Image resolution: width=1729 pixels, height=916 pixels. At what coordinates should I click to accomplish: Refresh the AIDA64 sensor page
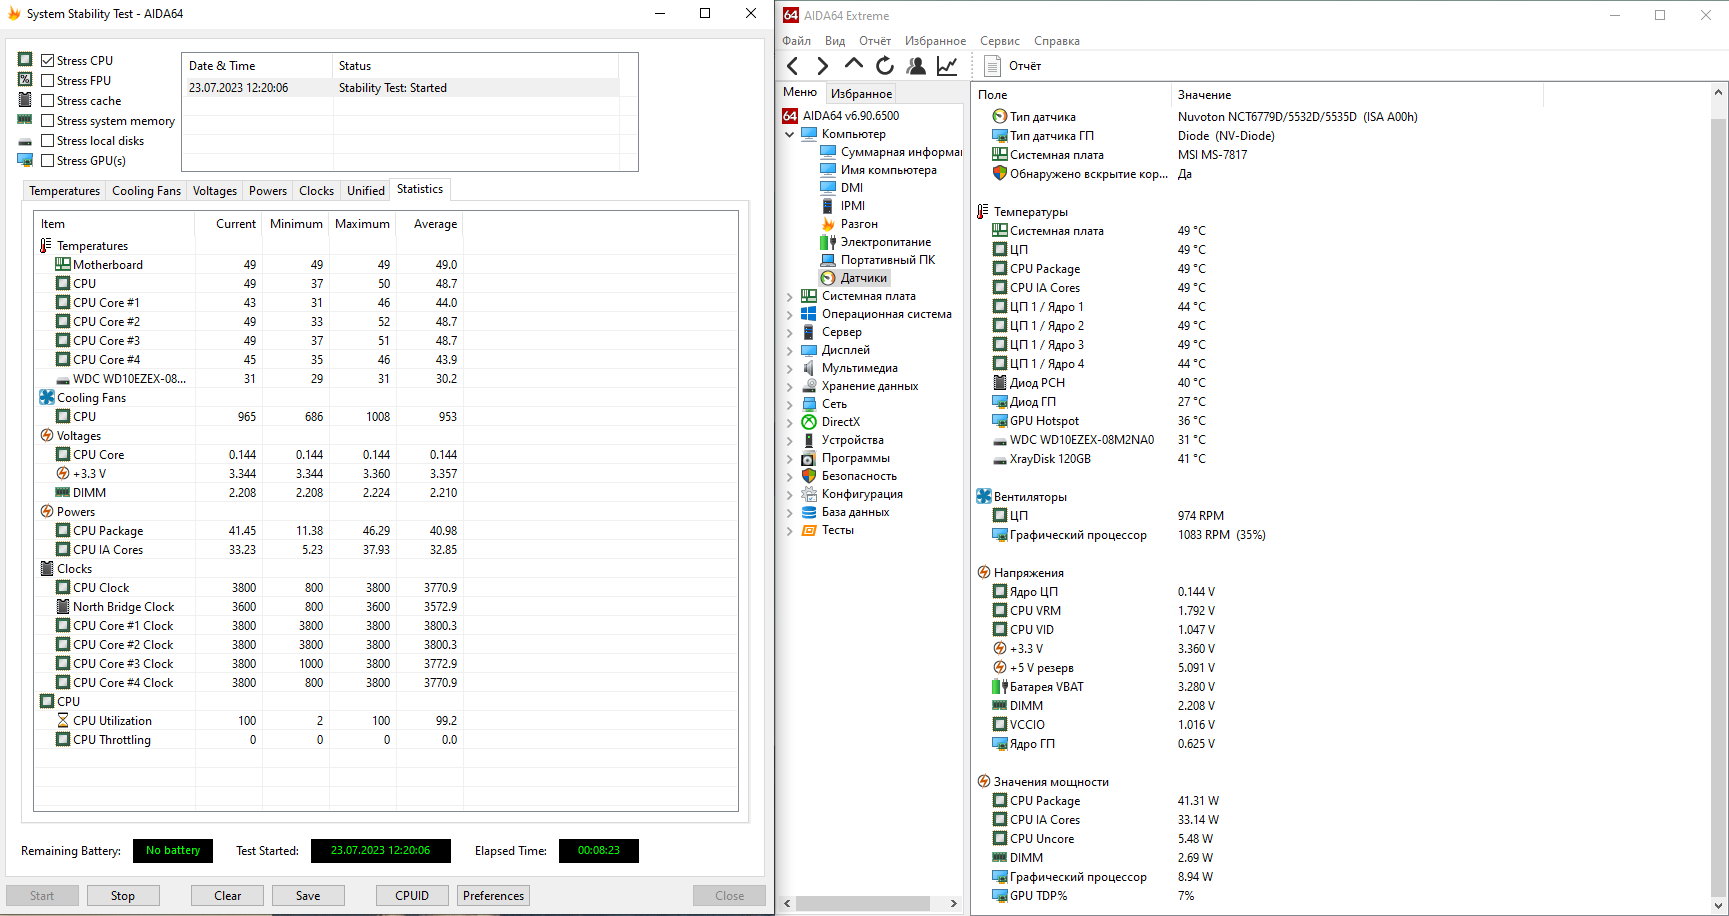[x=885, y=66]
